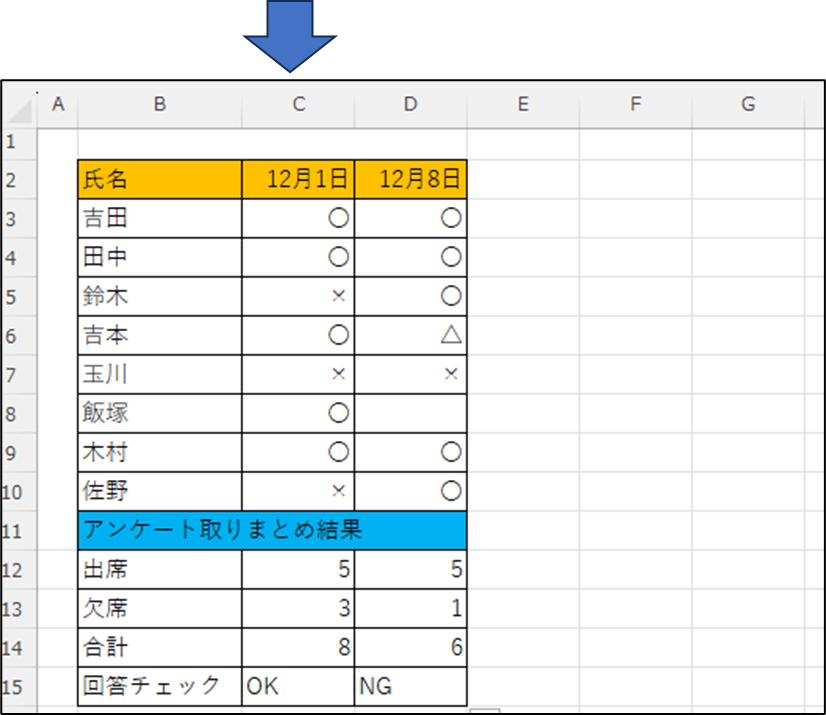Select row 5 header
826x715 pixels.
(x=19, y=297)
